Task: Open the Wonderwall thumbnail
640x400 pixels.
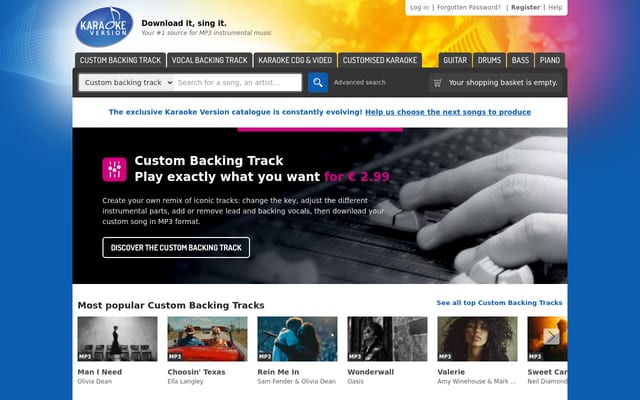Action: (387, 339)
